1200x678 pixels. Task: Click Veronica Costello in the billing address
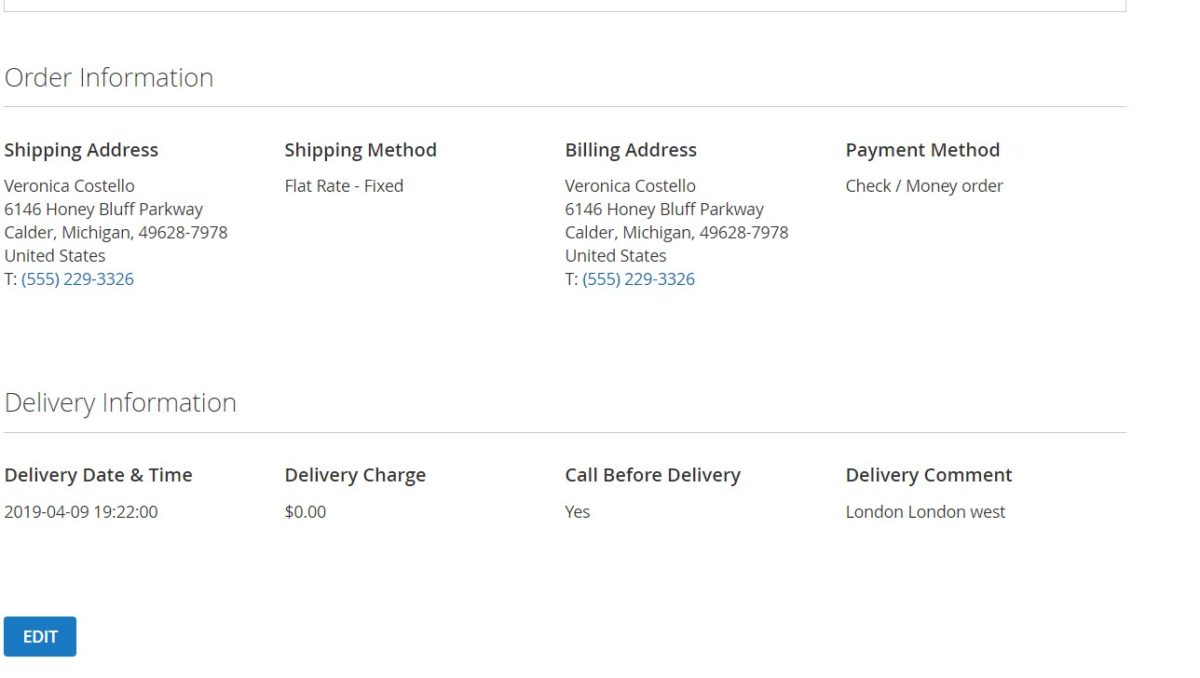[x=630, y=185]
